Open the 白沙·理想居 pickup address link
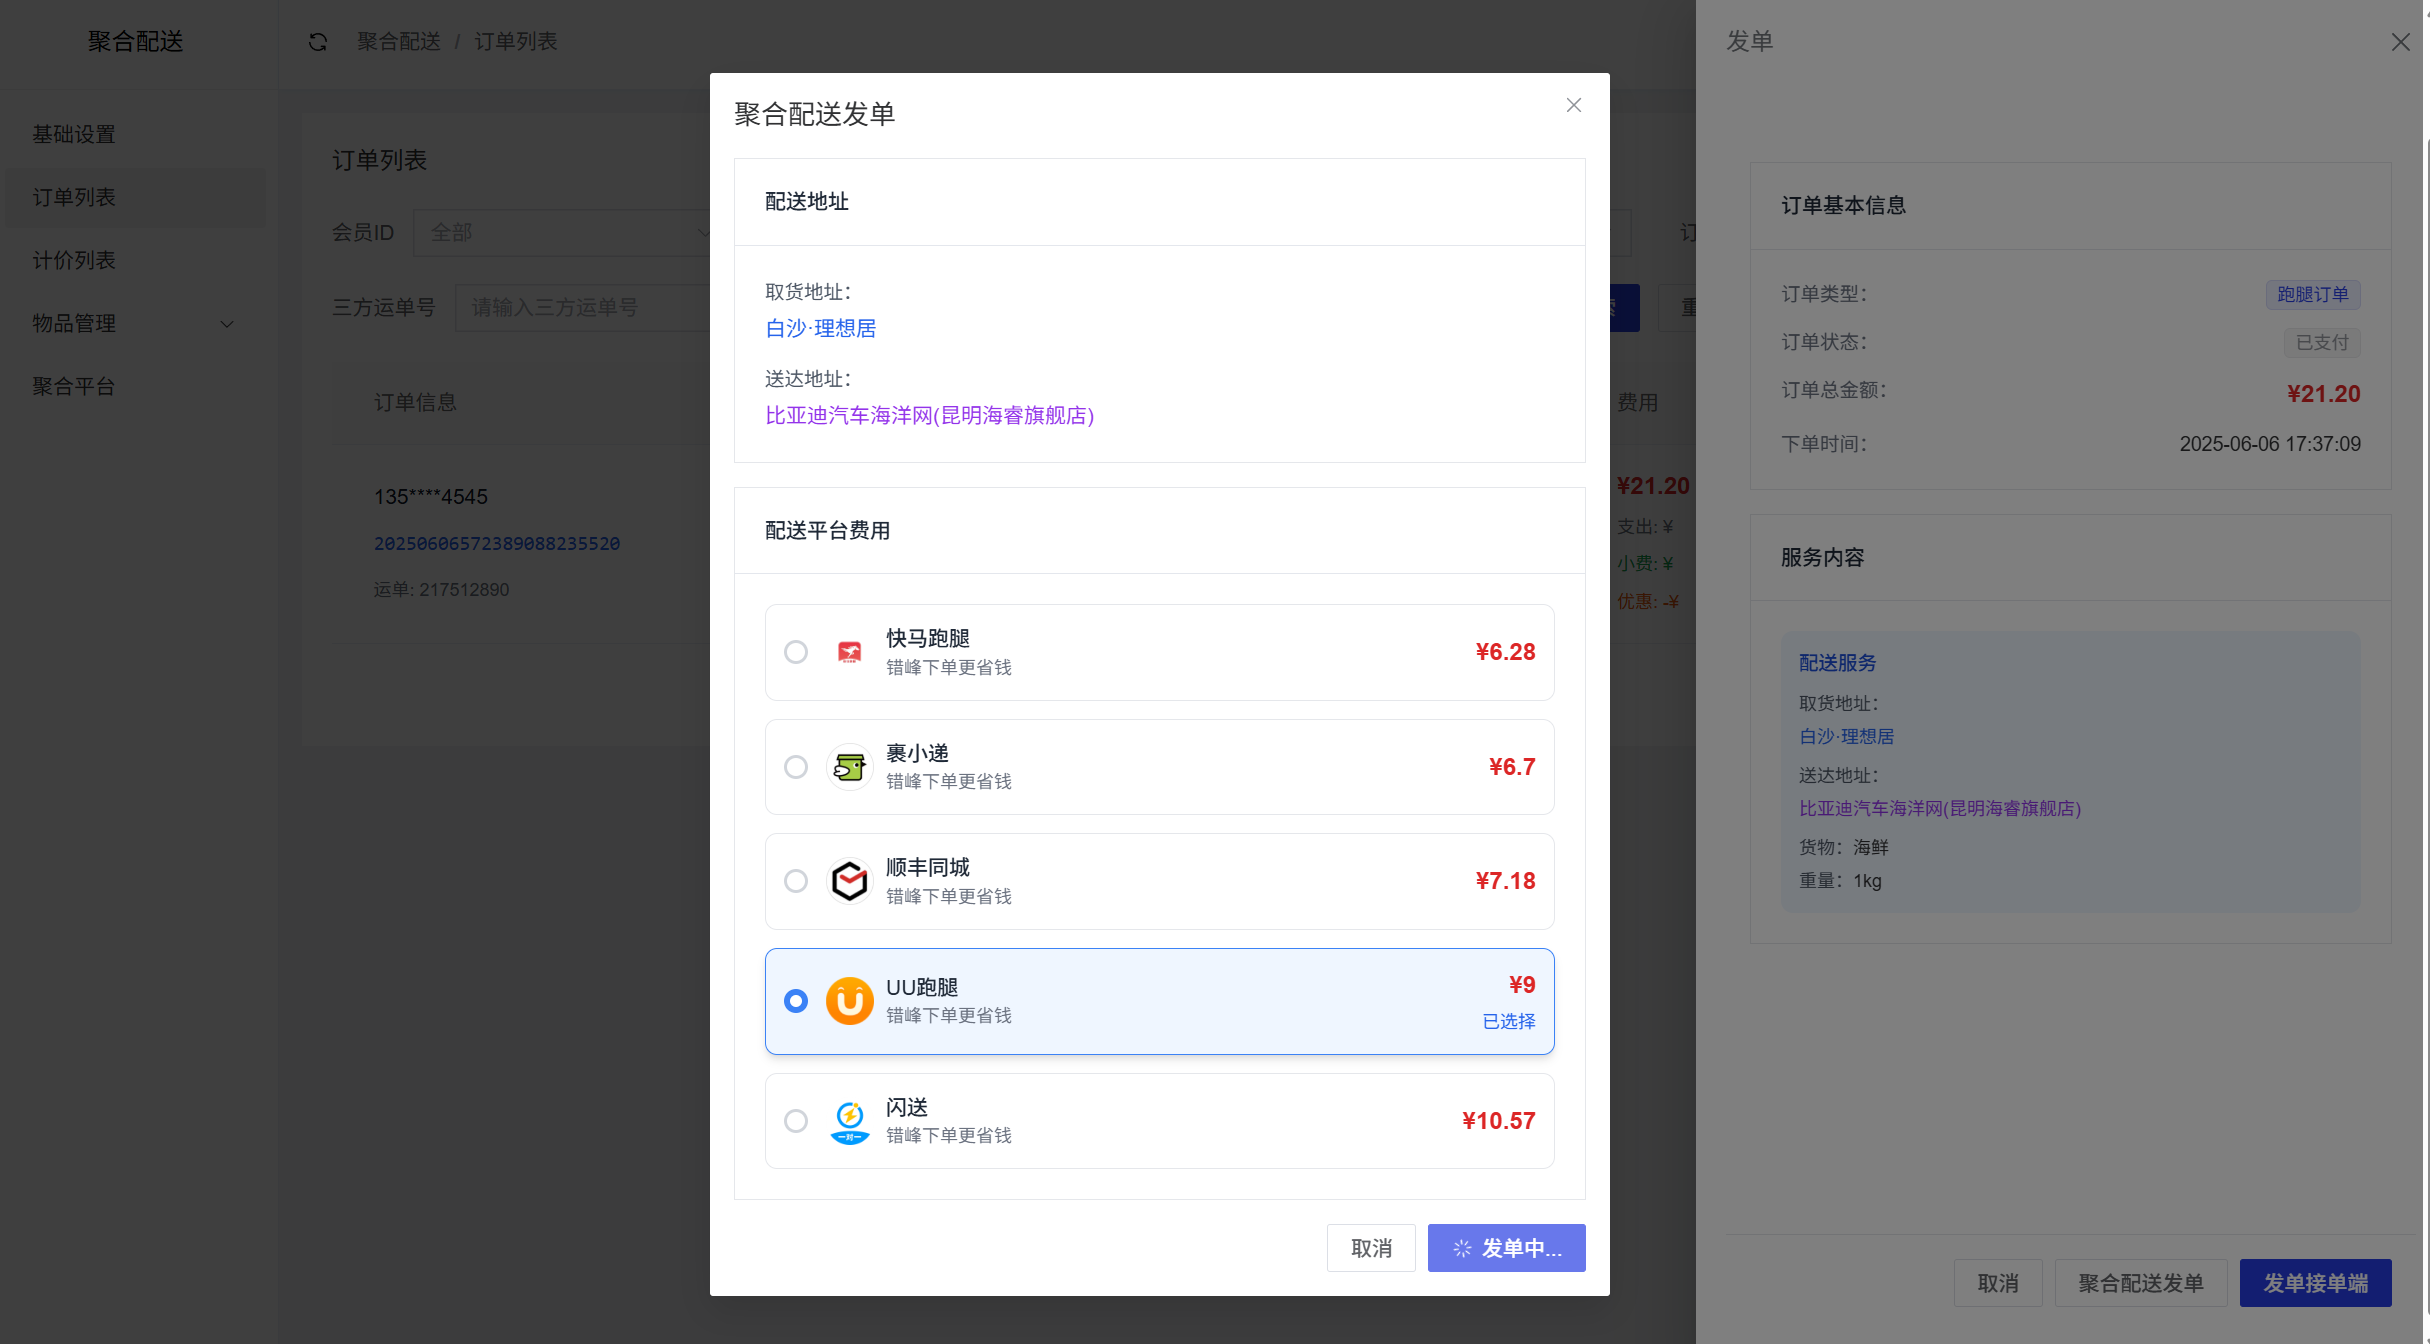The image size is (2430, 1344). (x=820, y=328)
